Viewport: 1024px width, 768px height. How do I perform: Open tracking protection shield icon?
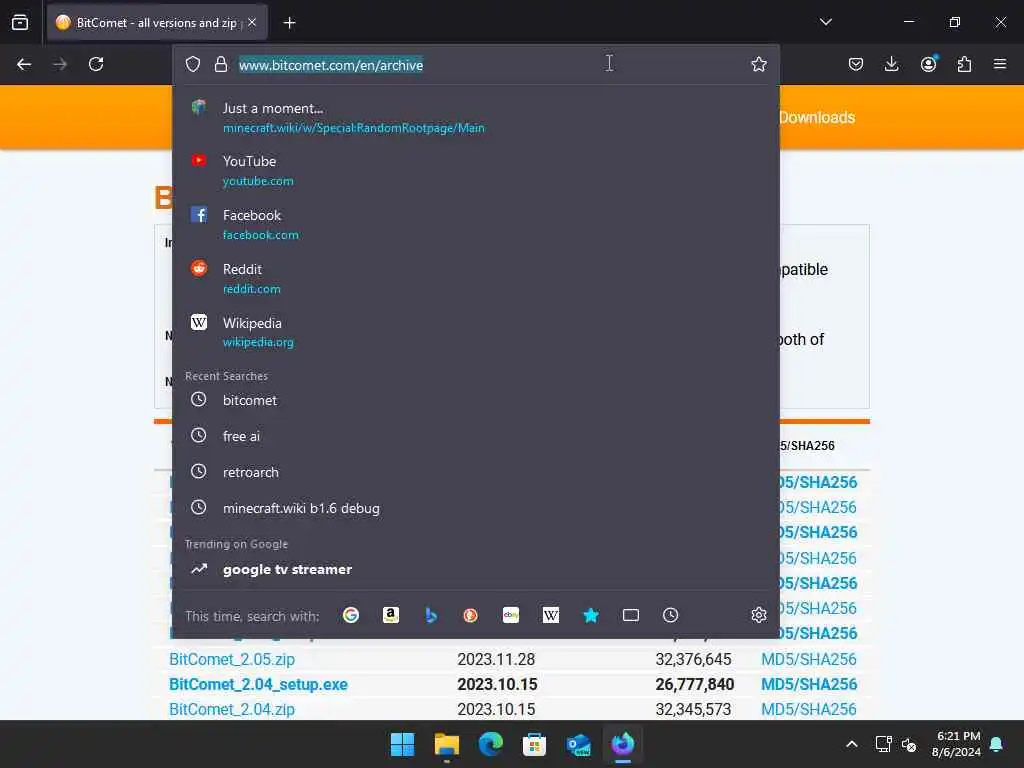click(x=193, y=64)
